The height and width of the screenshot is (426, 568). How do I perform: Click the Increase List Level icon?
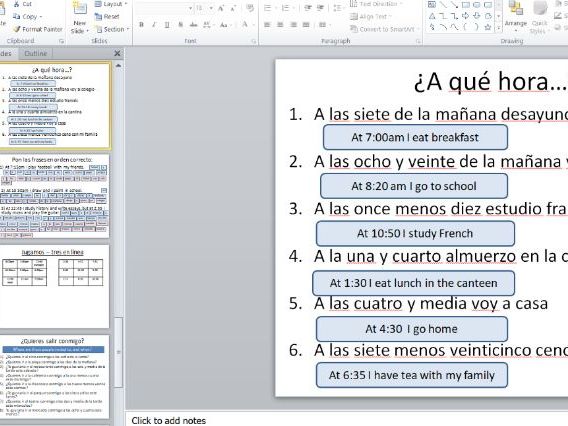[320, 8]
